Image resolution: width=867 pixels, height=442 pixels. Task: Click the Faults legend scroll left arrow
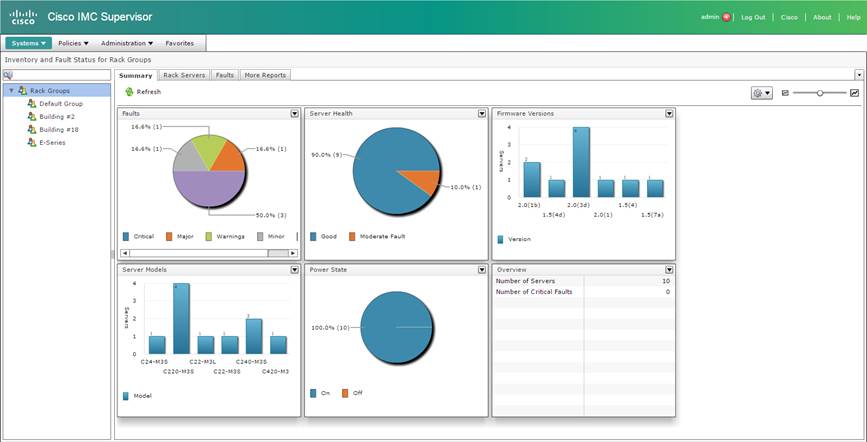click(x=125, y=253)
